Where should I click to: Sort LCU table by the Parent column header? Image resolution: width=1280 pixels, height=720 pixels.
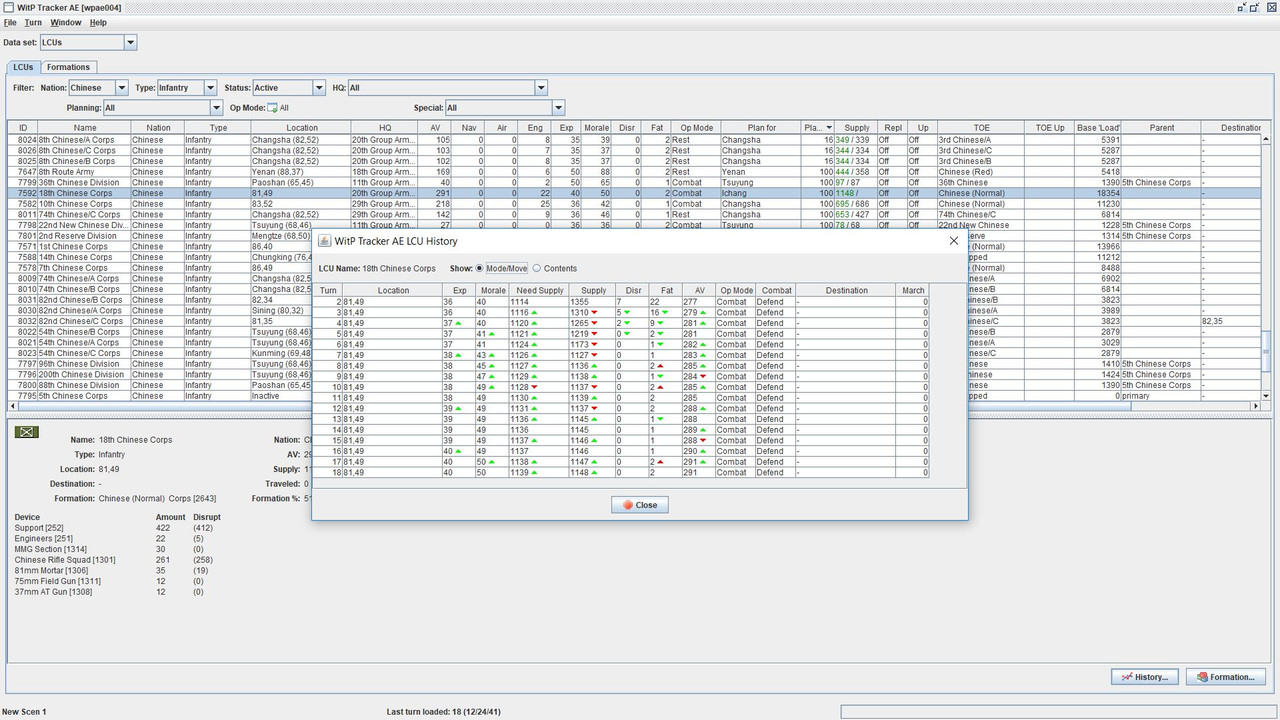tap(1161, 128)
